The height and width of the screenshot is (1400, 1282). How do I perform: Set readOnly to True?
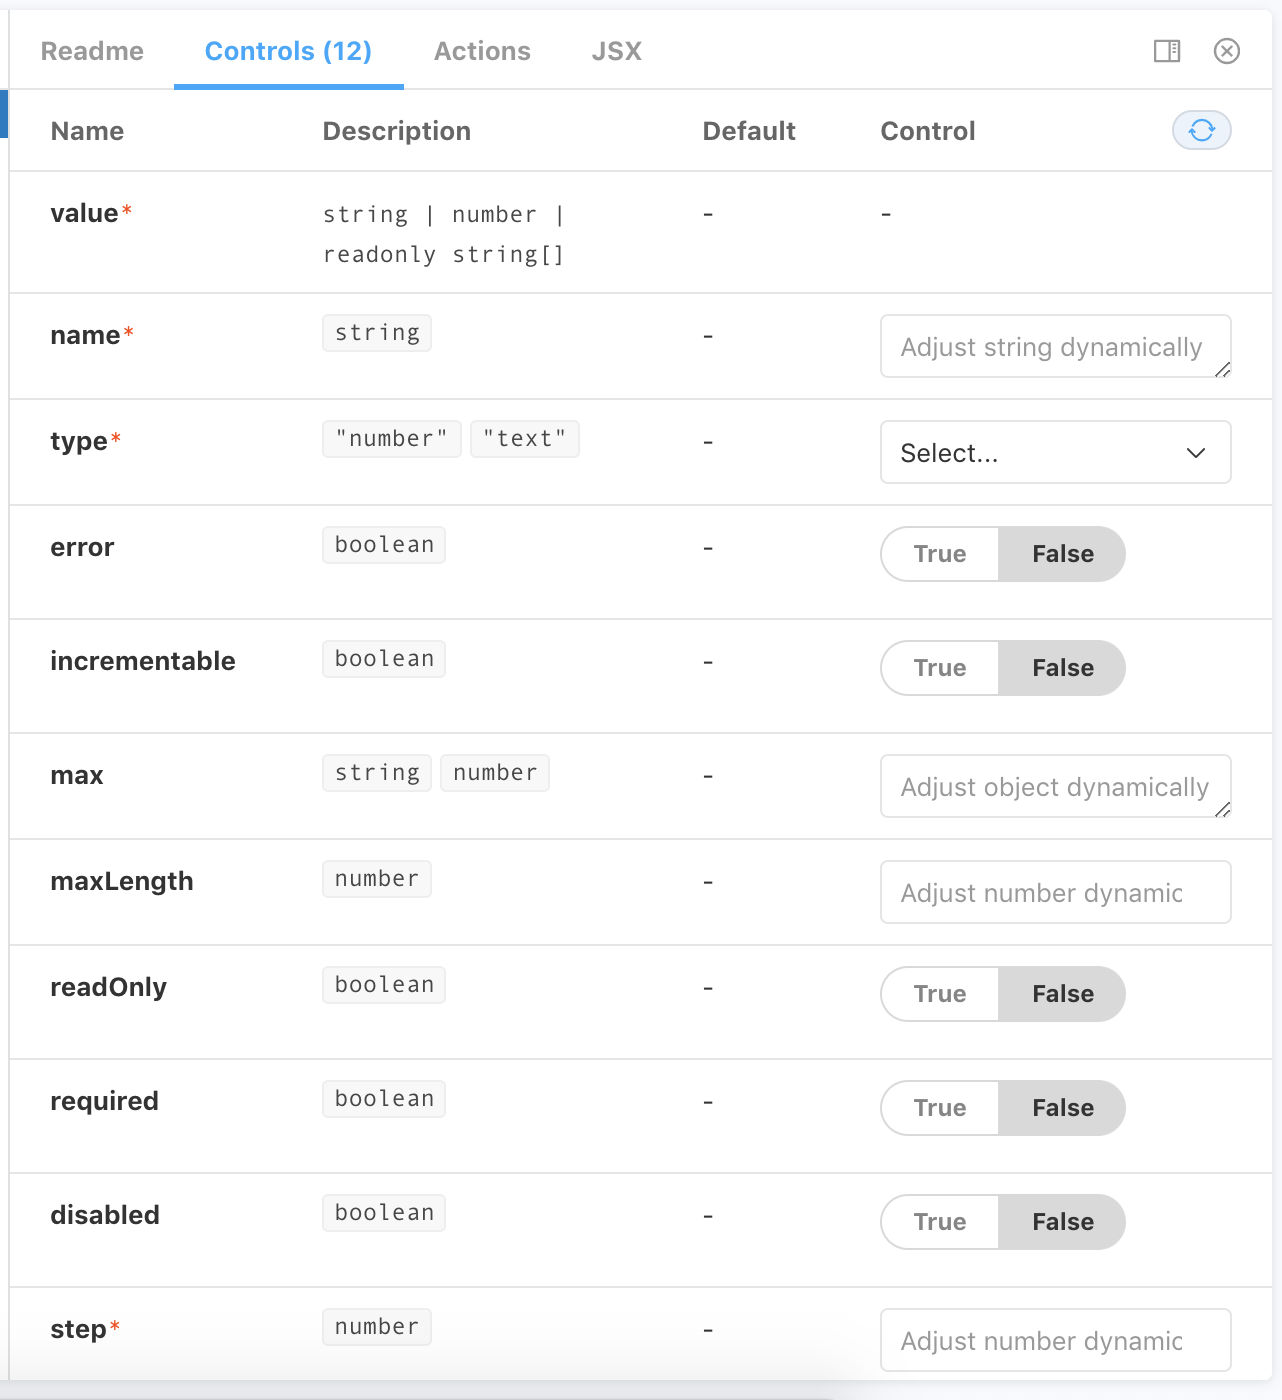point(939,993)
